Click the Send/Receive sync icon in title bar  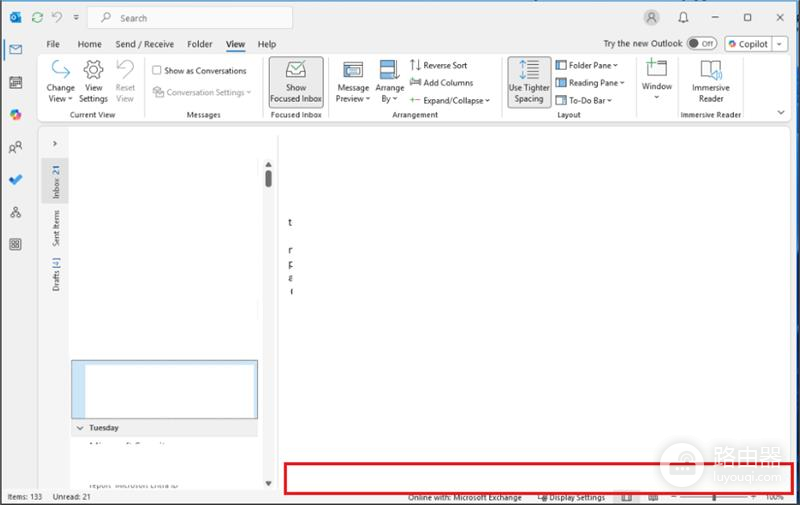37,18
